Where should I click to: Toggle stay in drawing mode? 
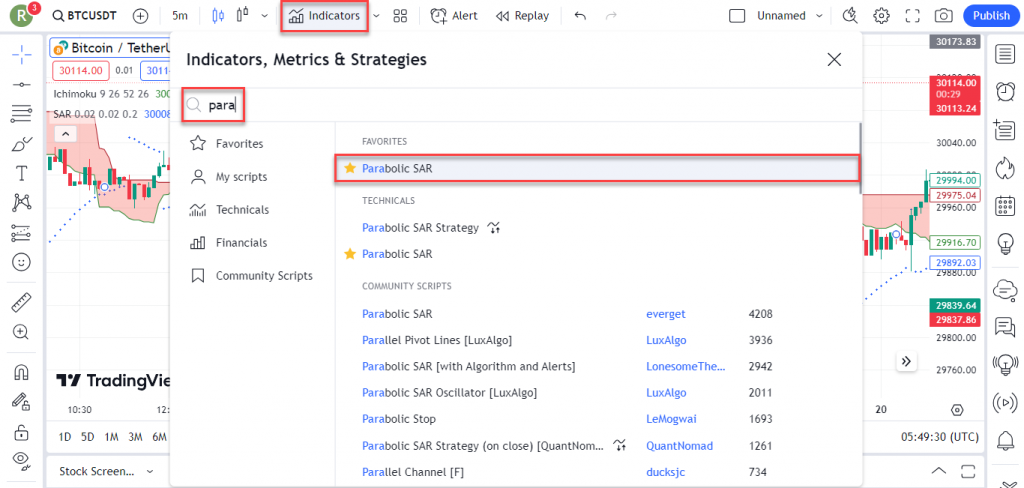pos(22,402)
